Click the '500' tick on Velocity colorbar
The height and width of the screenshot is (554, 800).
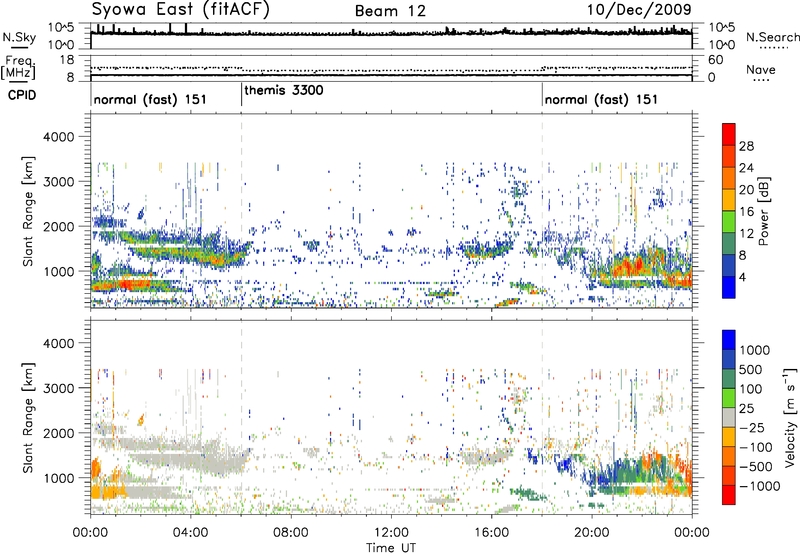click(x=751, y=370)
